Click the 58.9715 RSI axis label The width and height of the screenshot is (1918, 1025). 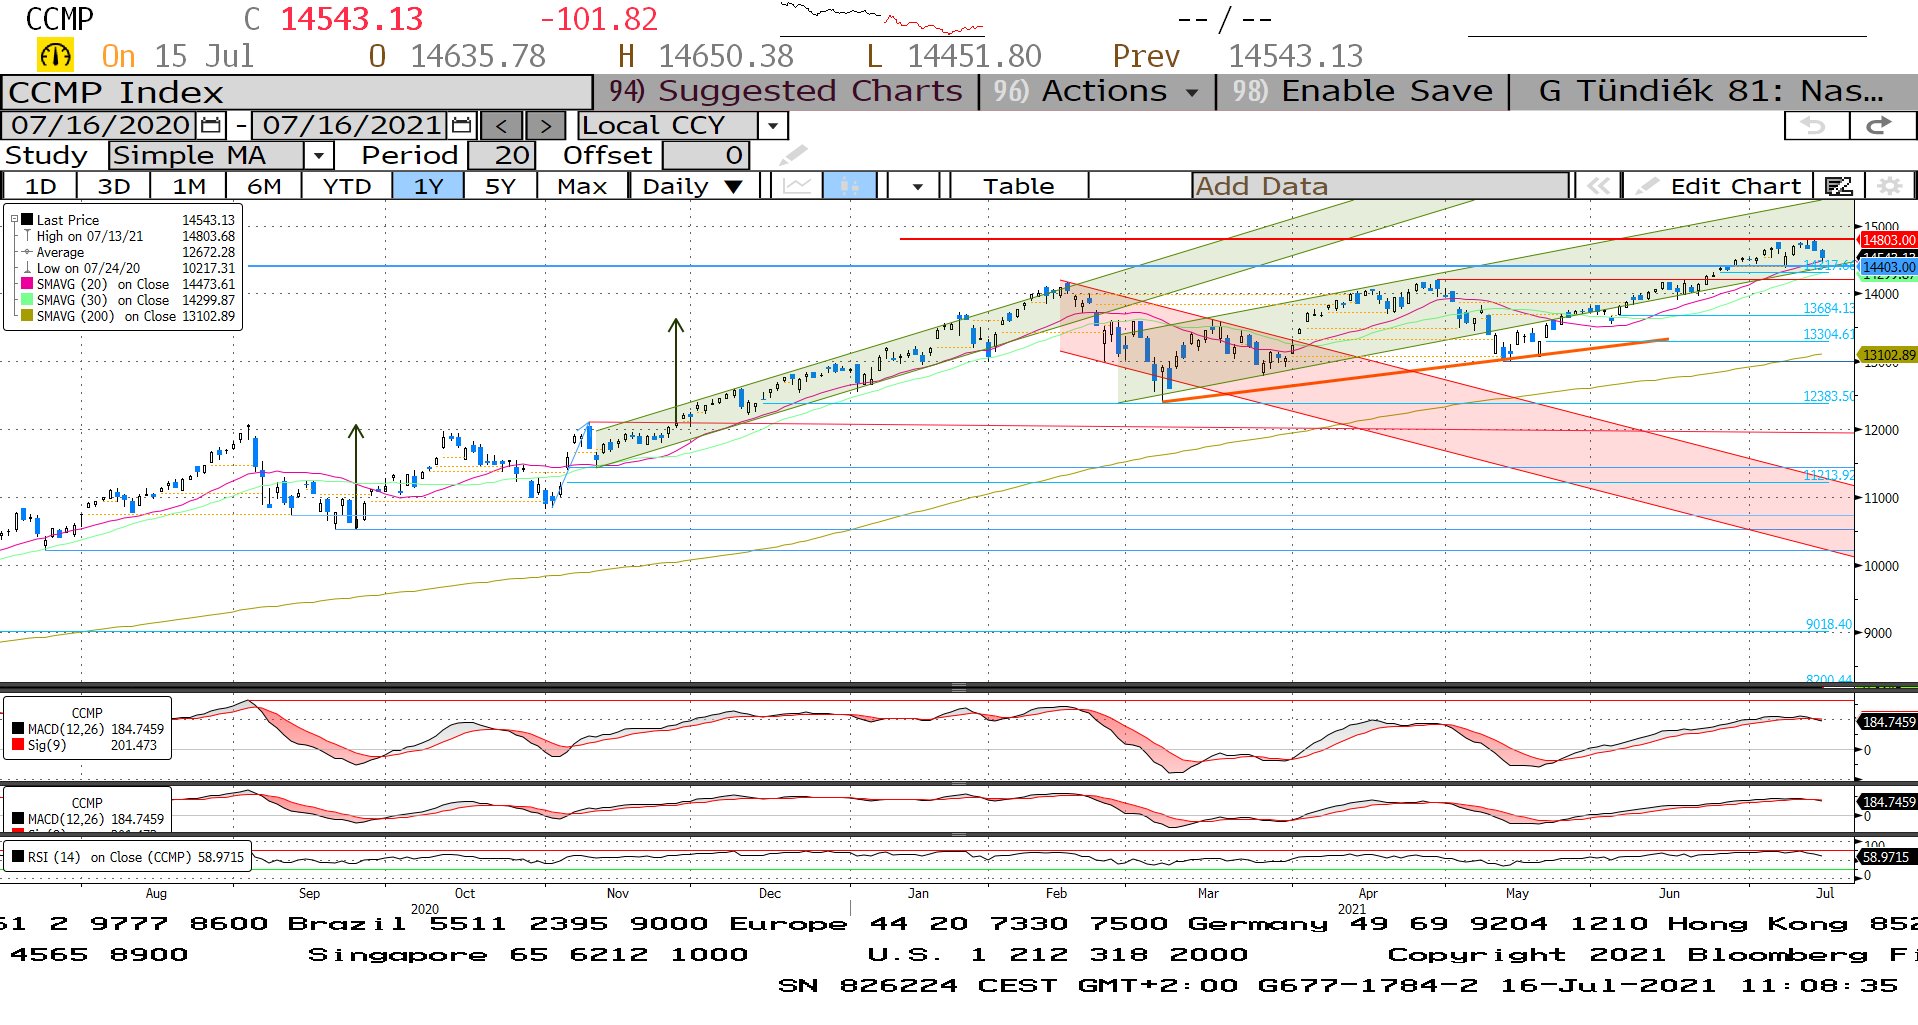1886,857
